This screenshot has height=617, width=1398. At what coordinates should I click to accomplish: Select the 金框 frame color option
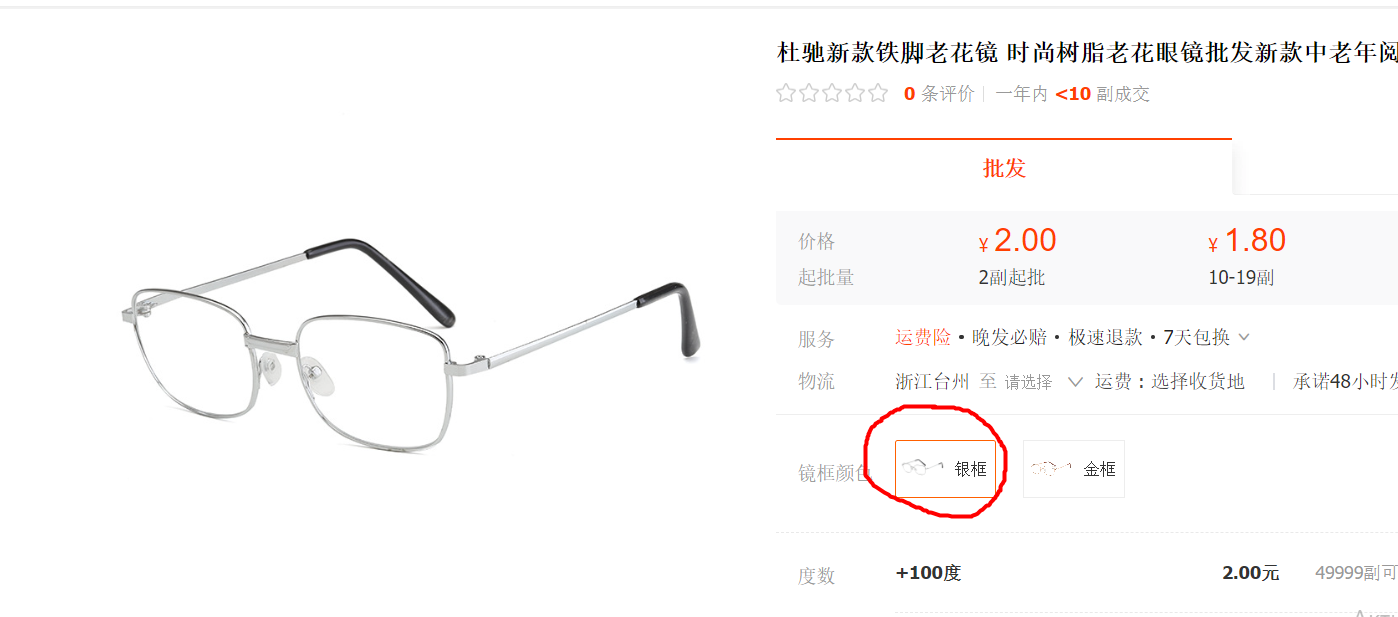click(1074, 468)
